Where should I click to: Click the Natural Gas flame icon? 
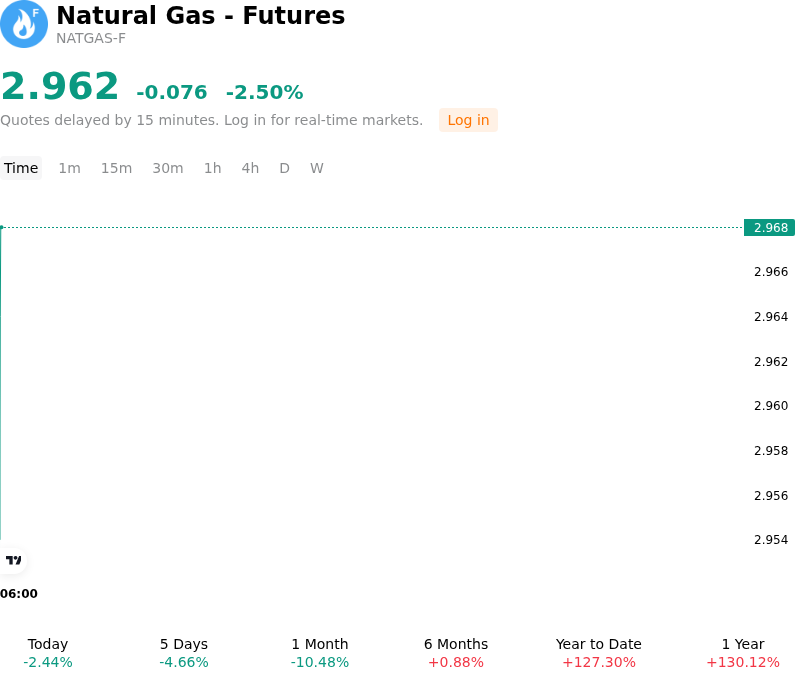click(x=23, y=24)
